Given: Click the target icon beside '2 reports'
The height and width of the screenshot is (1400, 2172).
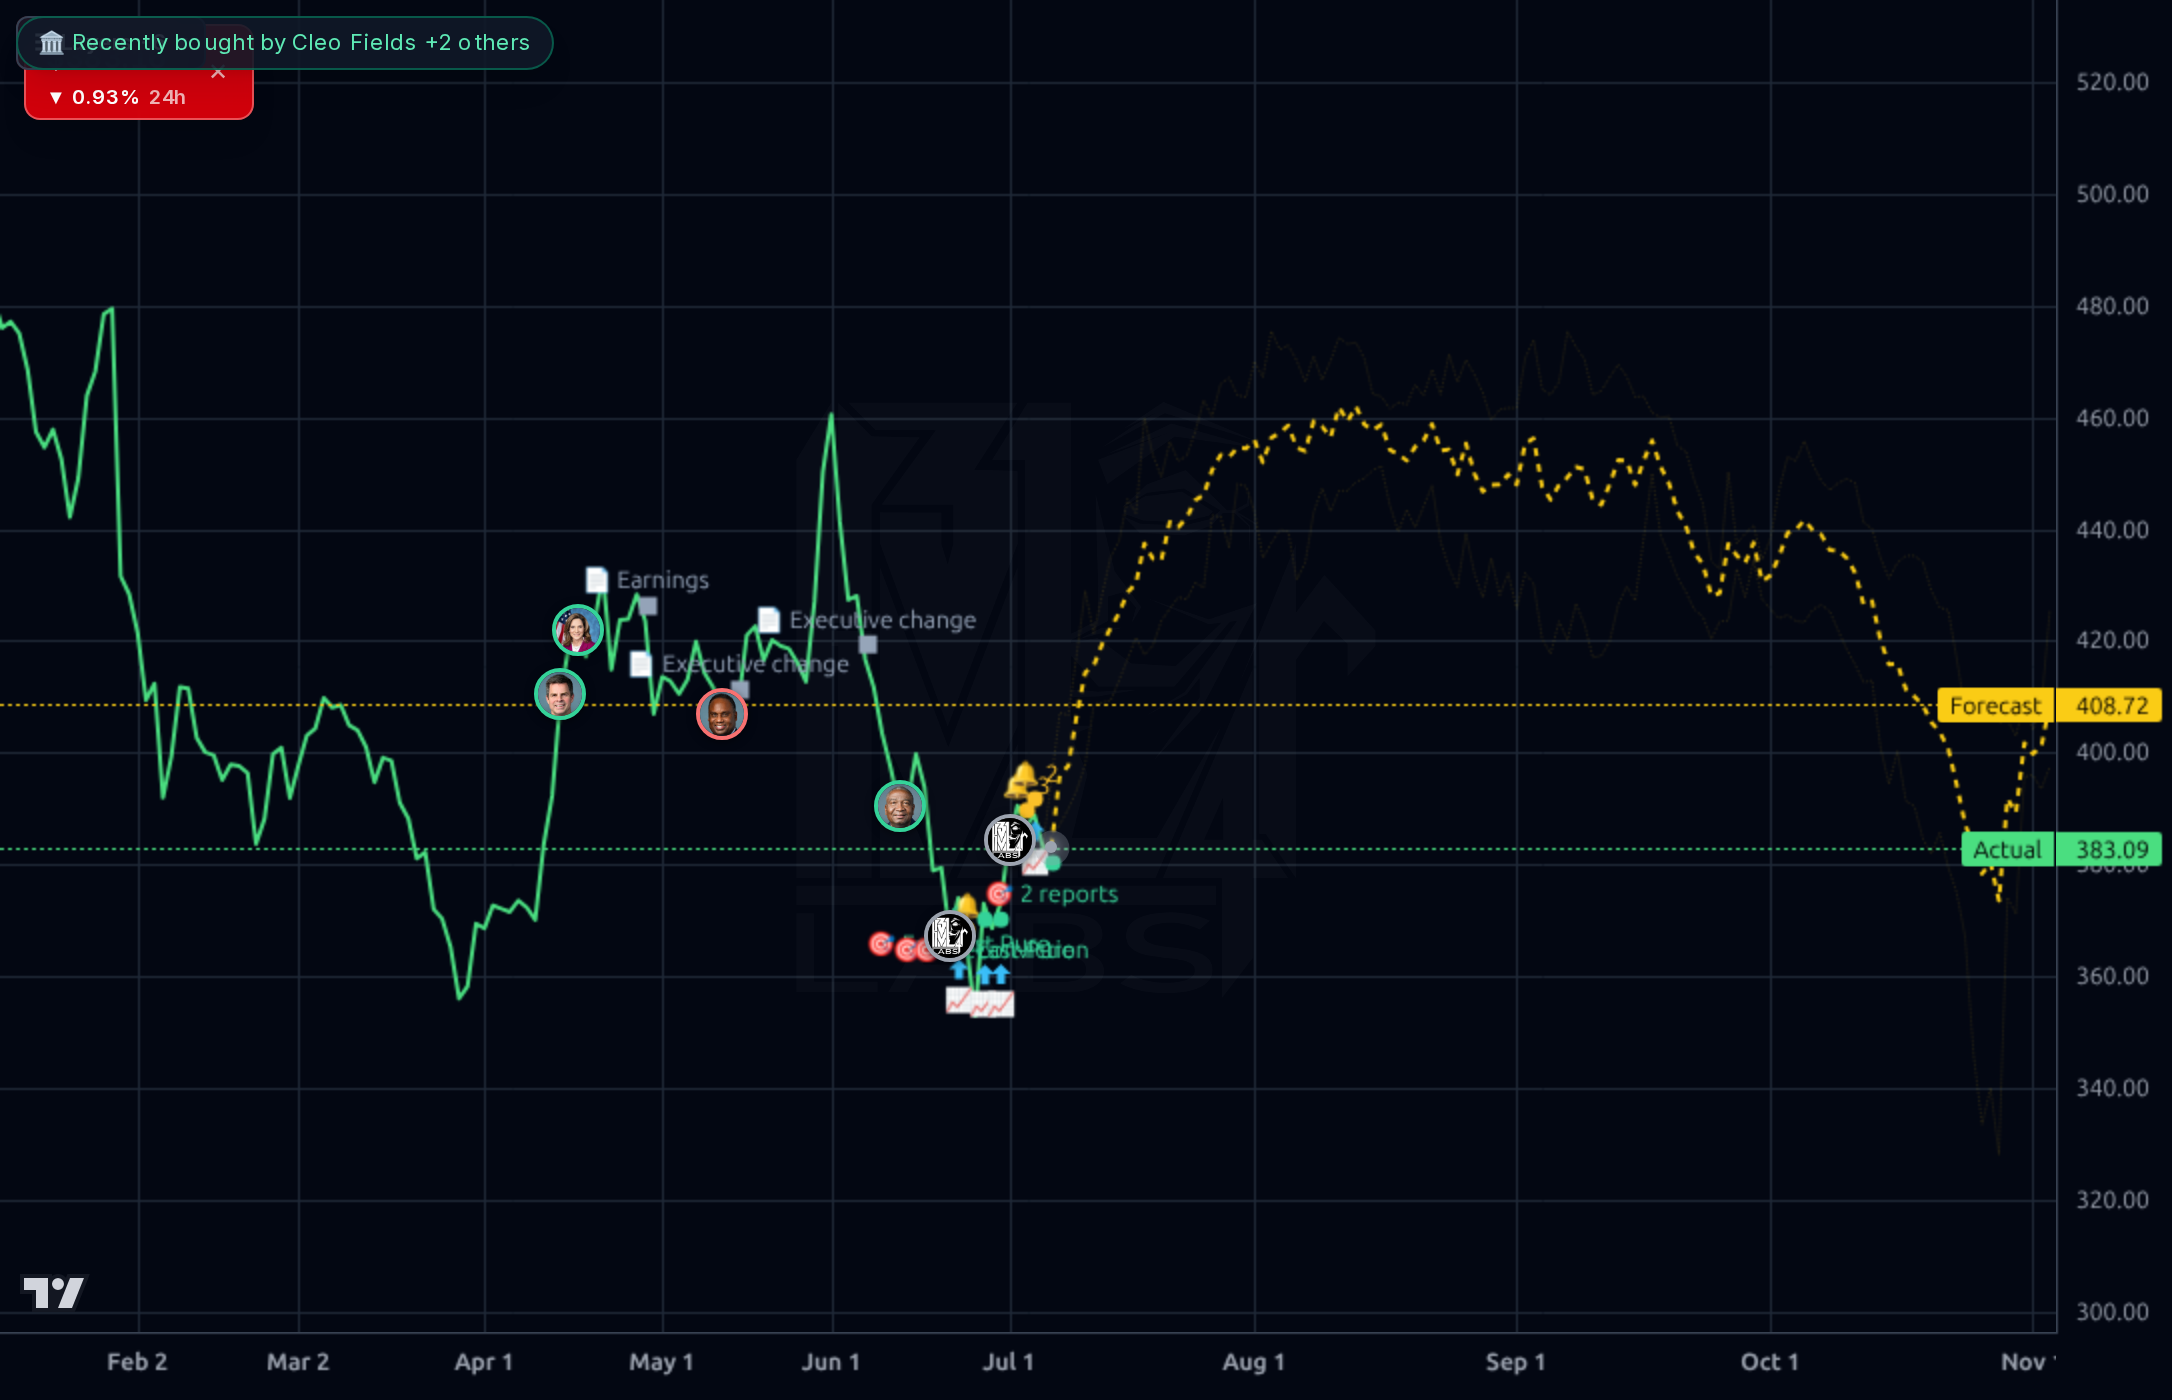Looking at the screenshot, I should tap(999, 893).
